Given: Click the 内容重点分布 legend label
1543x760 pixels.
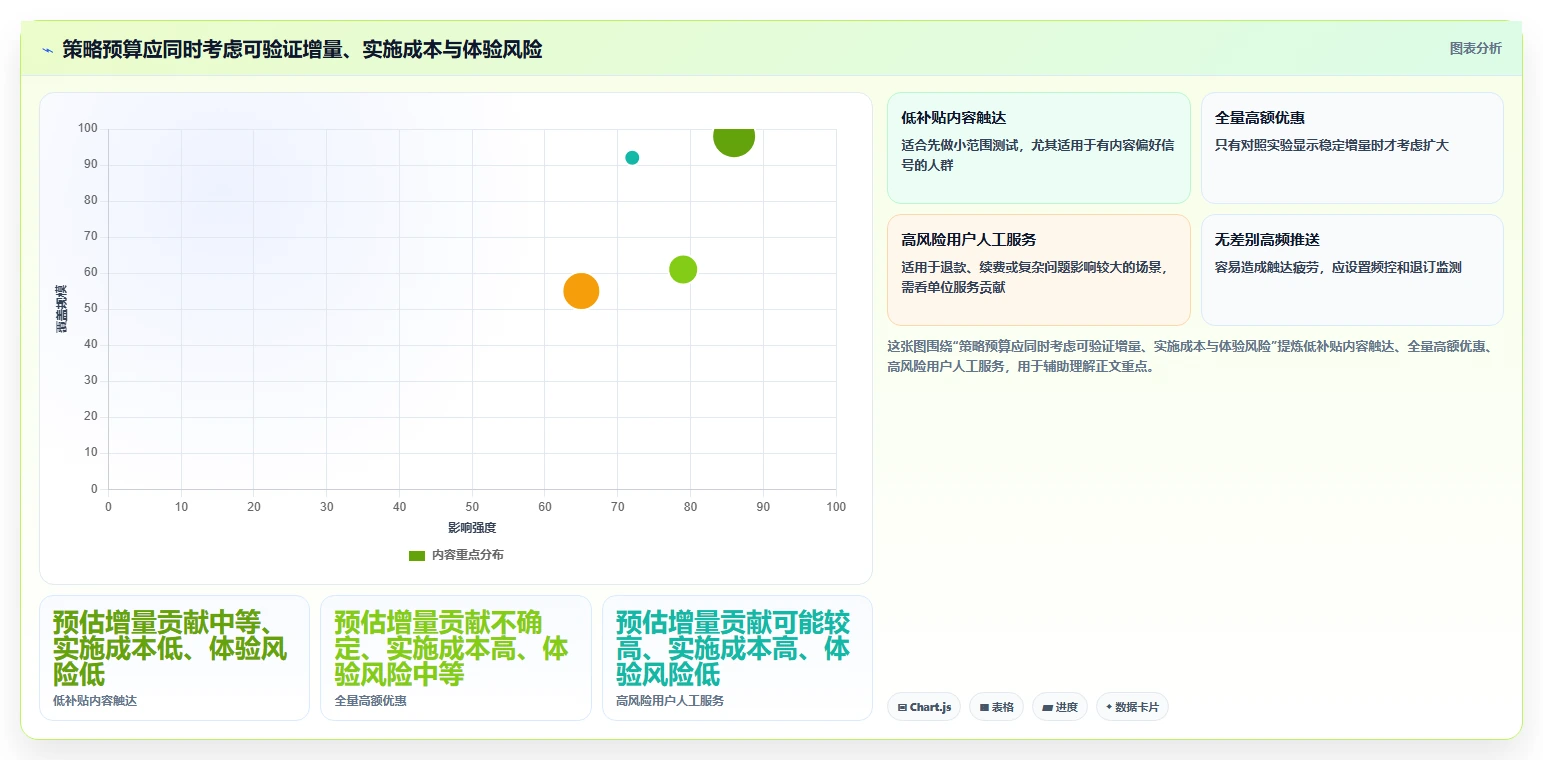Looking at the screenshot, I should point(468,555).
